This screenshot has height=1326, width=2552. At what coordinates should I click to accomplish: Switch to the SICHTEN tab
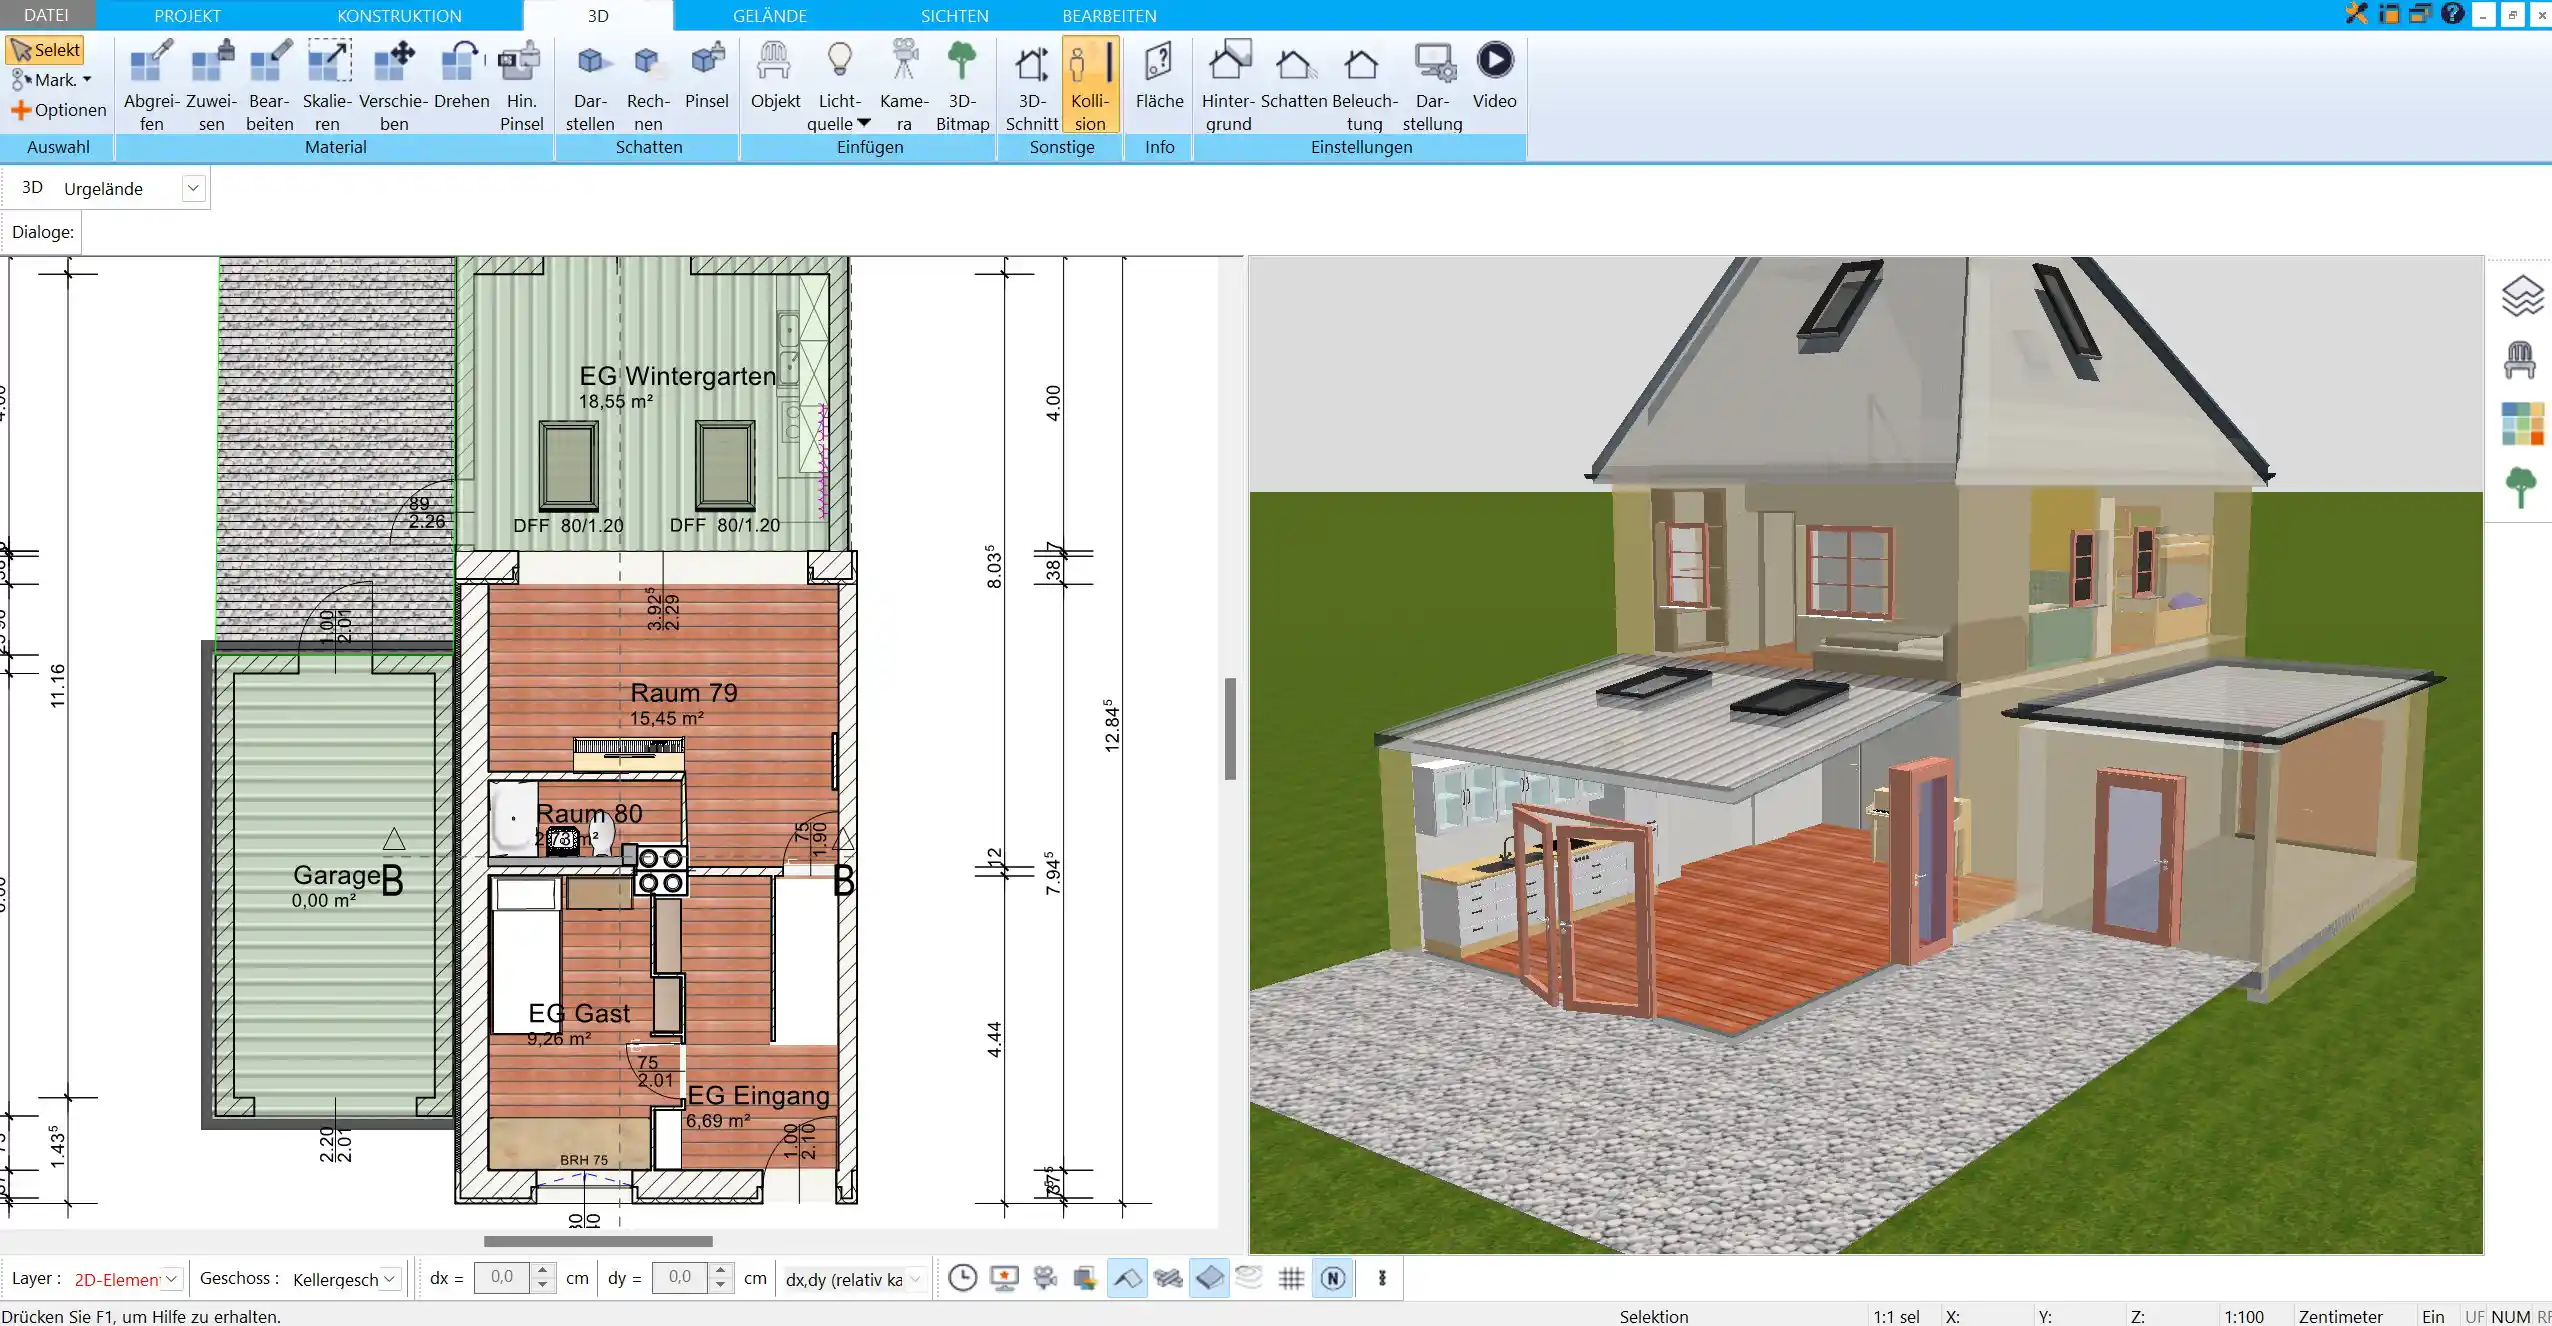coord(954,15)
